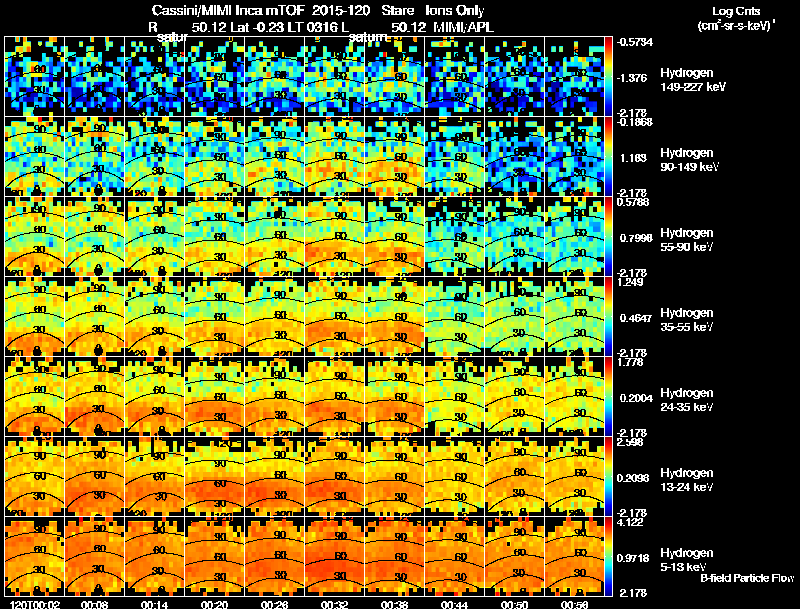Click the 00:14 time label
This screenshot has height=609, width=800.
click(155, 604)
